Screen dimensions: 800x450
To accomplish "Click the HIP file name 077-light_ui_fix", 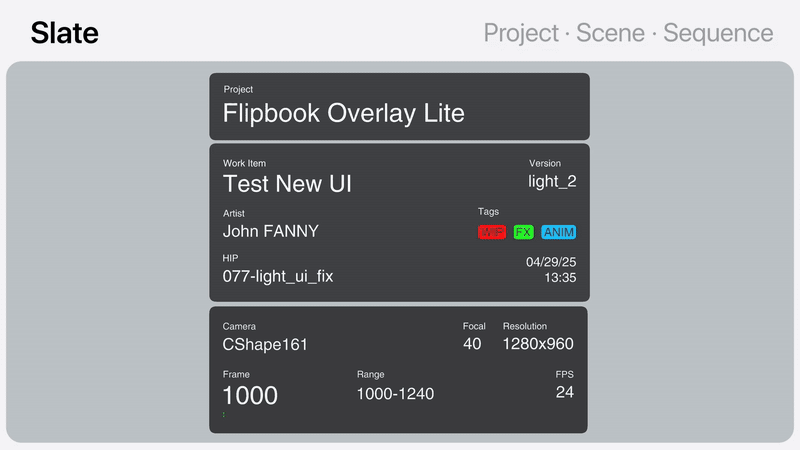I will (277, 276).
